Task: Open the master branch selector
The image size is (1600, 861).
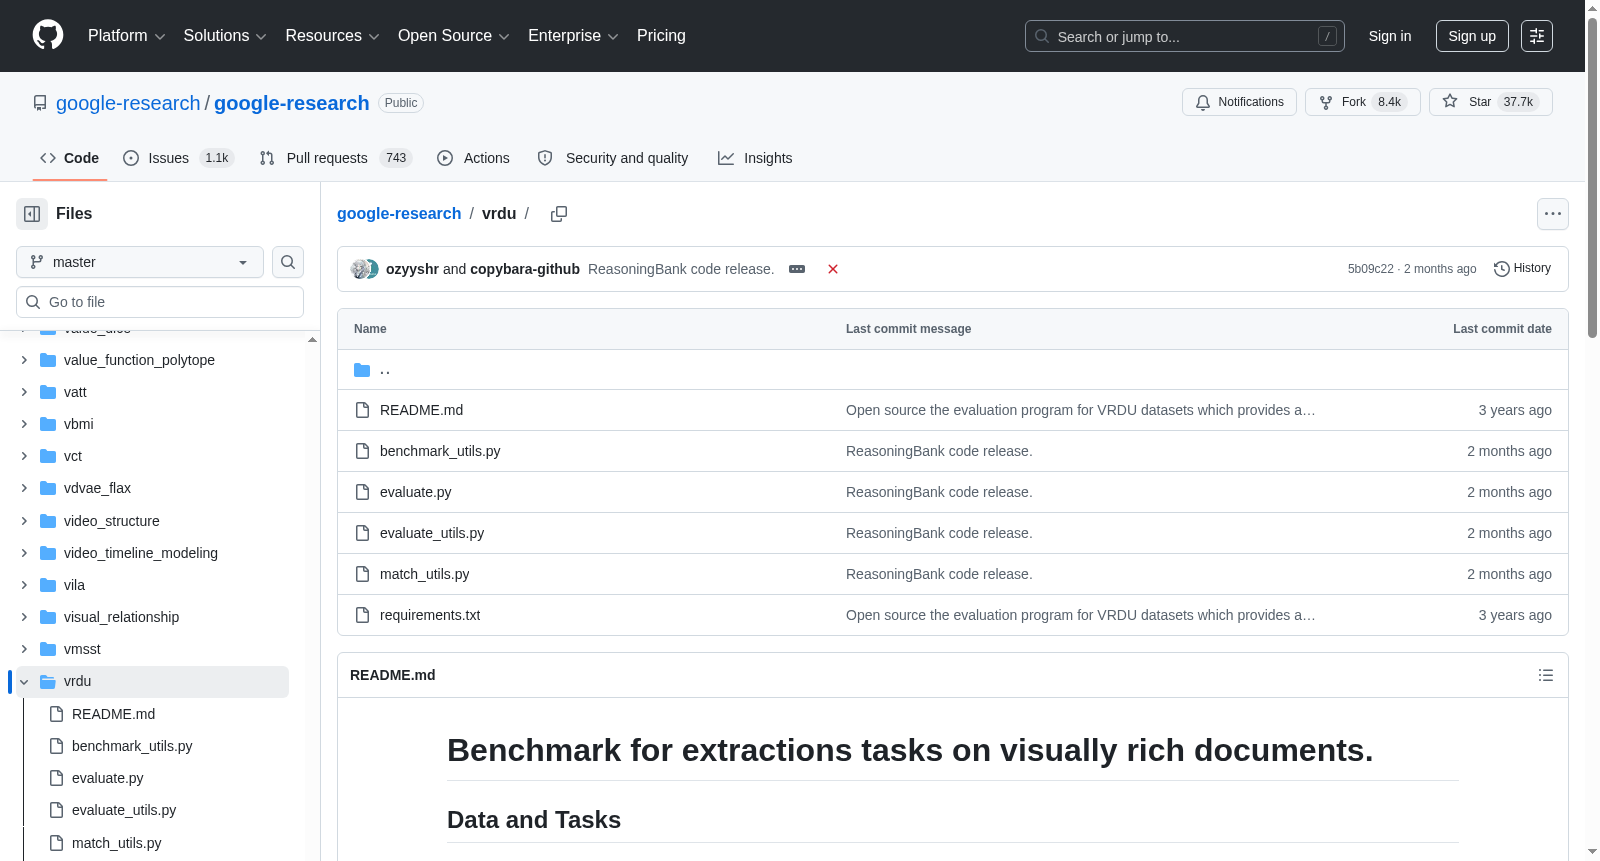Action: pos(140,262)
